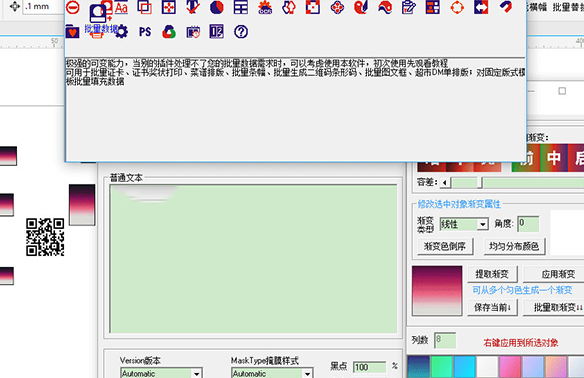Click the 容差 tolerance slider thumb
584x378 pixels.
tap(480, 183)
